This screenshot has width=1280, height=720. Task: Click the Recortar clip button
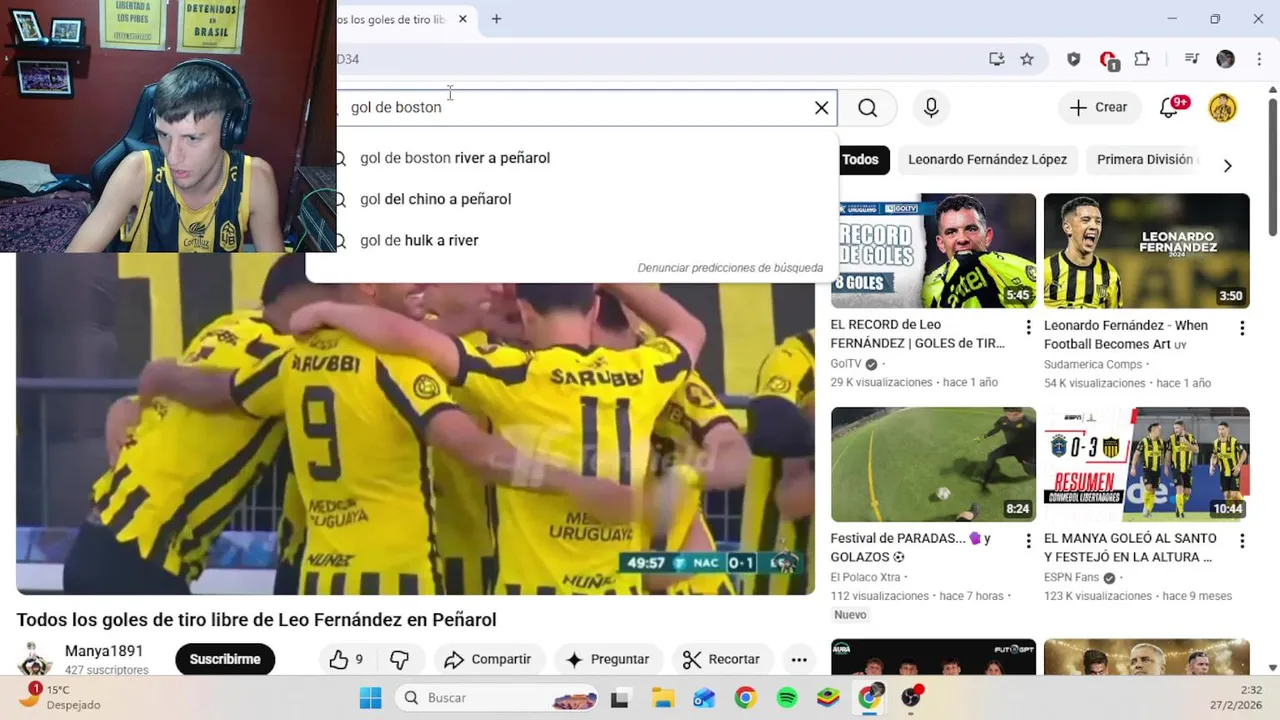(721, 659)
